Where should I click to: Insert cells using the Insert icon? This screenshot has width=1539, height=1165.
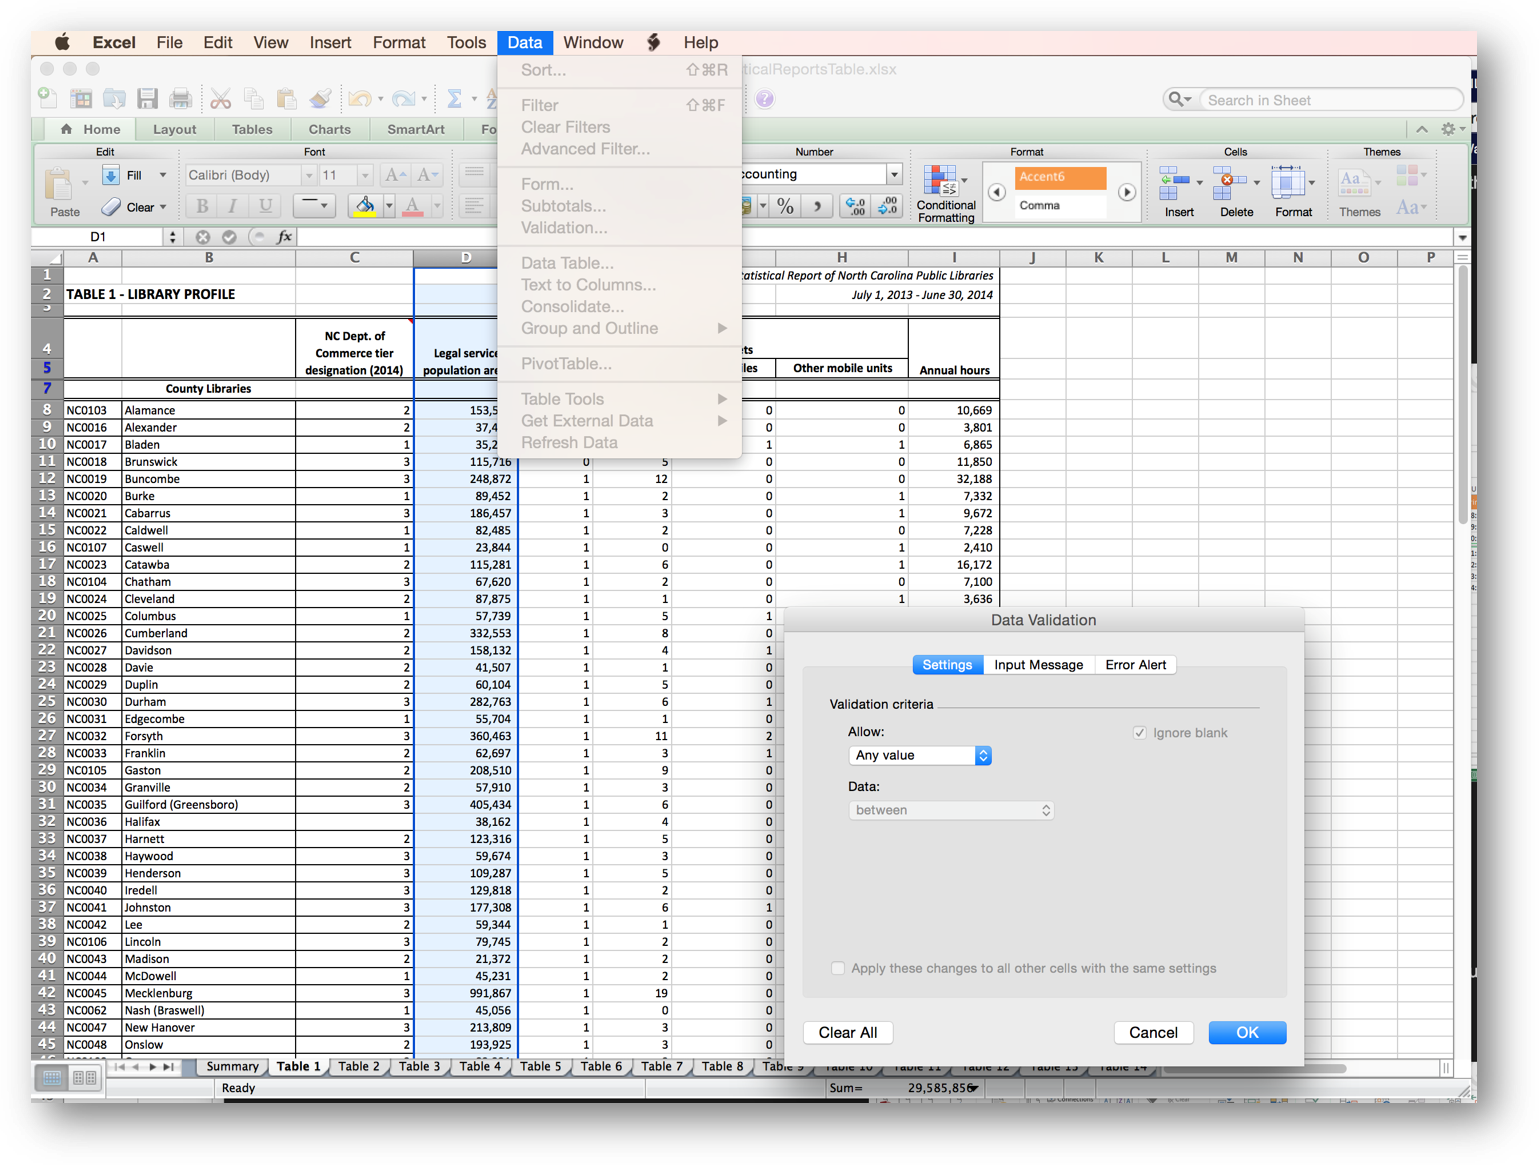coord(1178,188)
